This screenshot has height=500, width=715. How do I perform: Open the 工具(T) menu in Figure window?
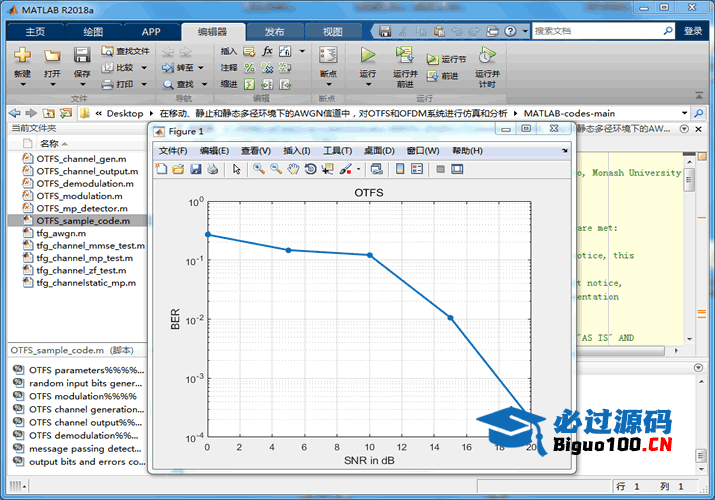[337, 151]
